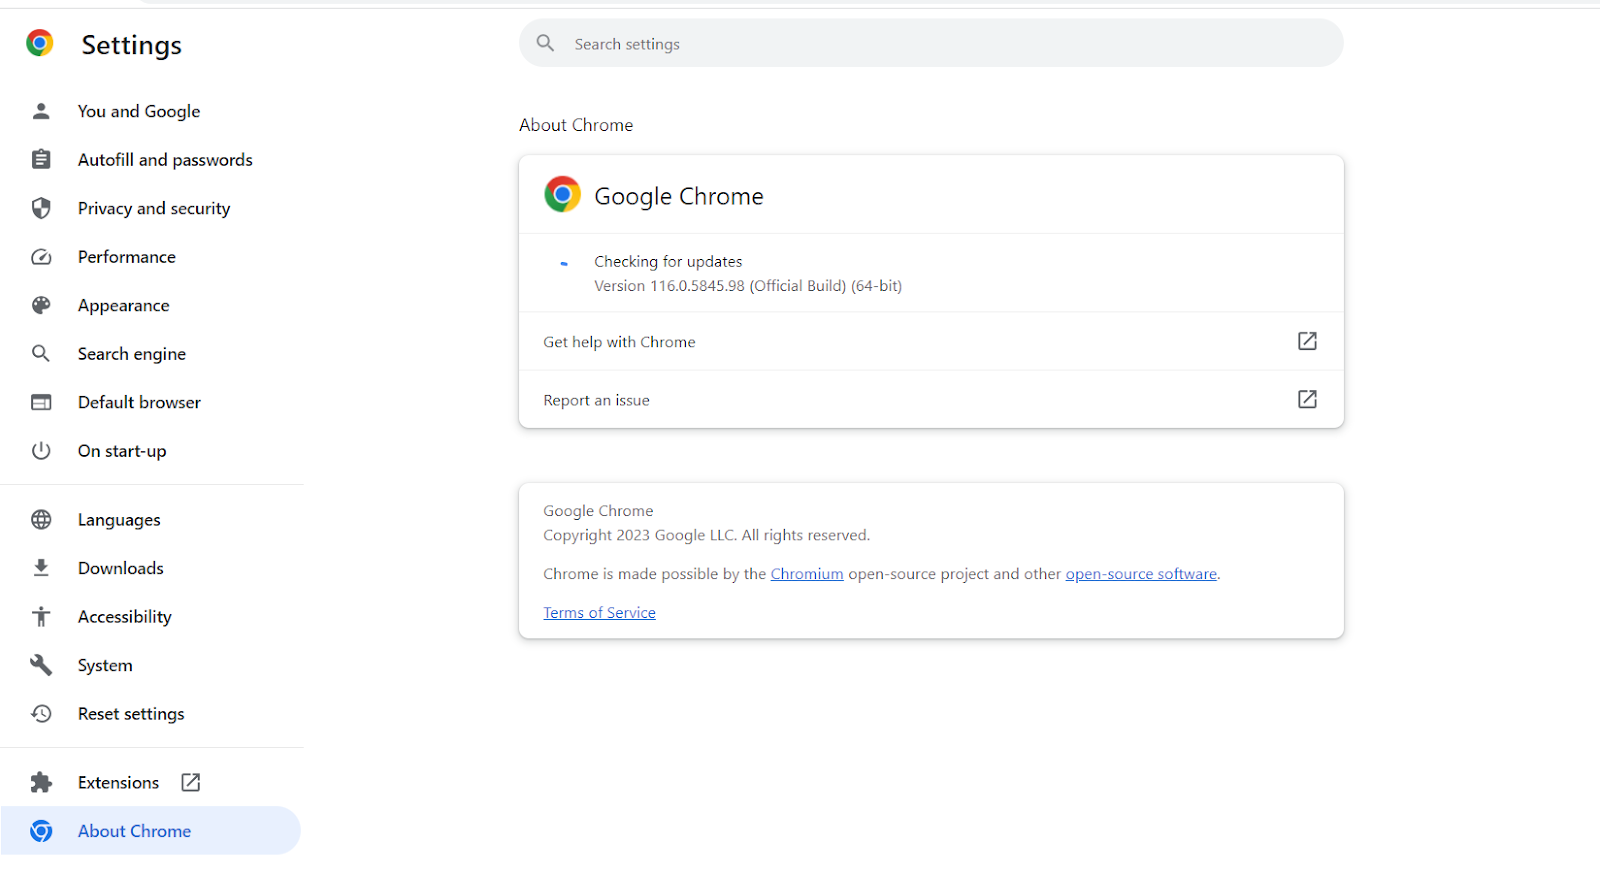Viewport: 1600px width, 876px height.
Task: Click the Privacy and security shield icon
Action: [41, 208]
